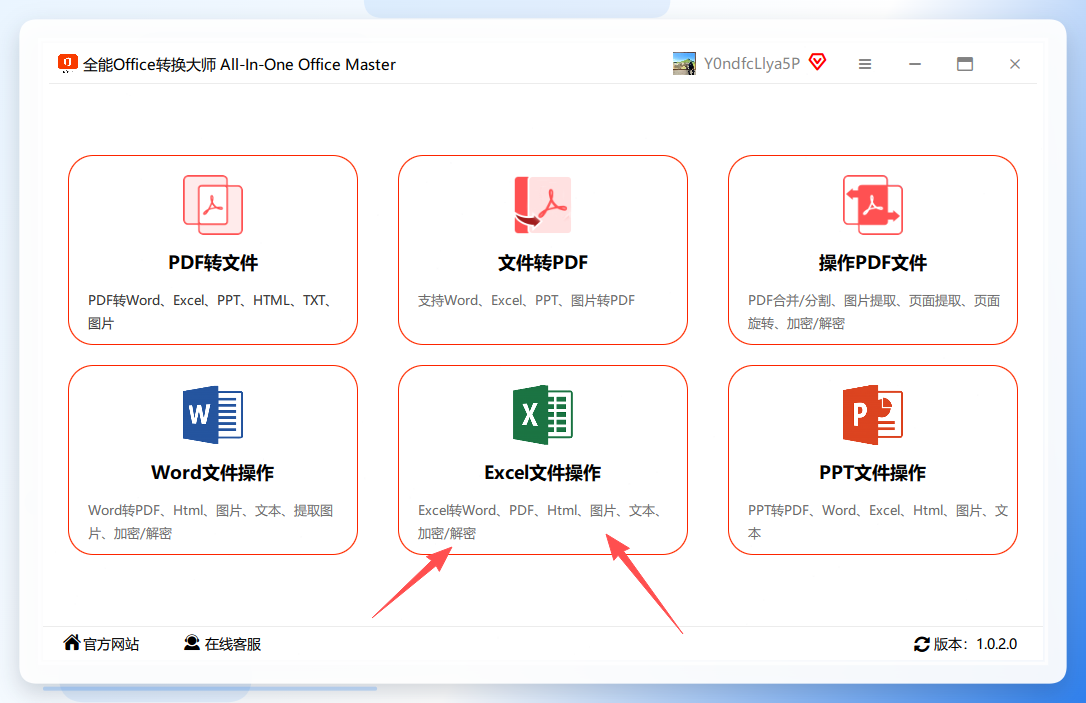Select the 操作PDF文件 title
Image resolution: width=1086 pixels, height=703 pixels.
[x=873, y=262]
